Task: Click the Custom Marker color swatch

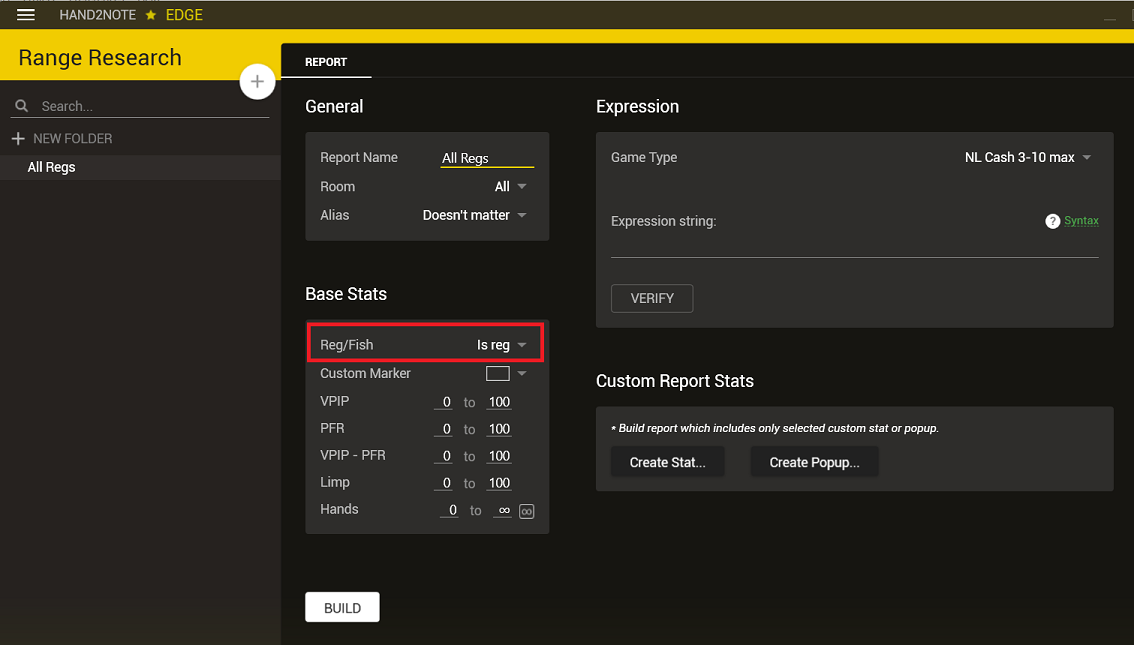Action: coord(498,374)
